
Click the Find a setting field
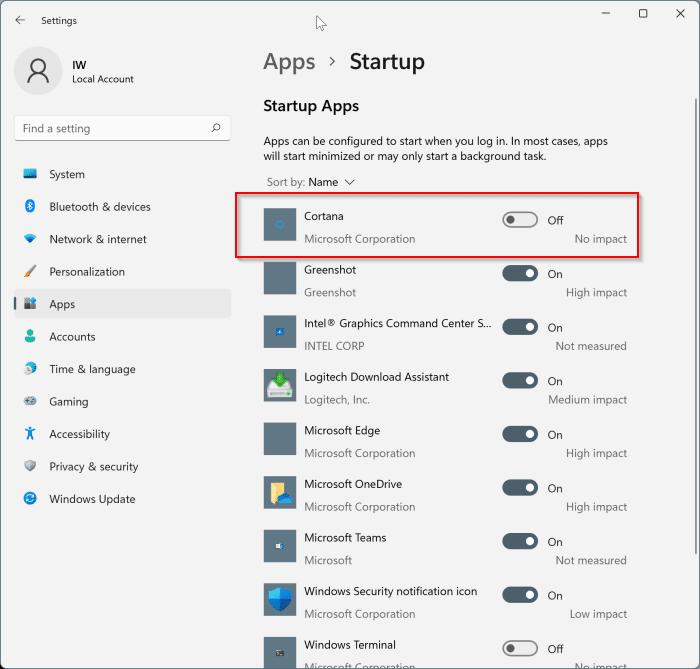coord(122,129)
